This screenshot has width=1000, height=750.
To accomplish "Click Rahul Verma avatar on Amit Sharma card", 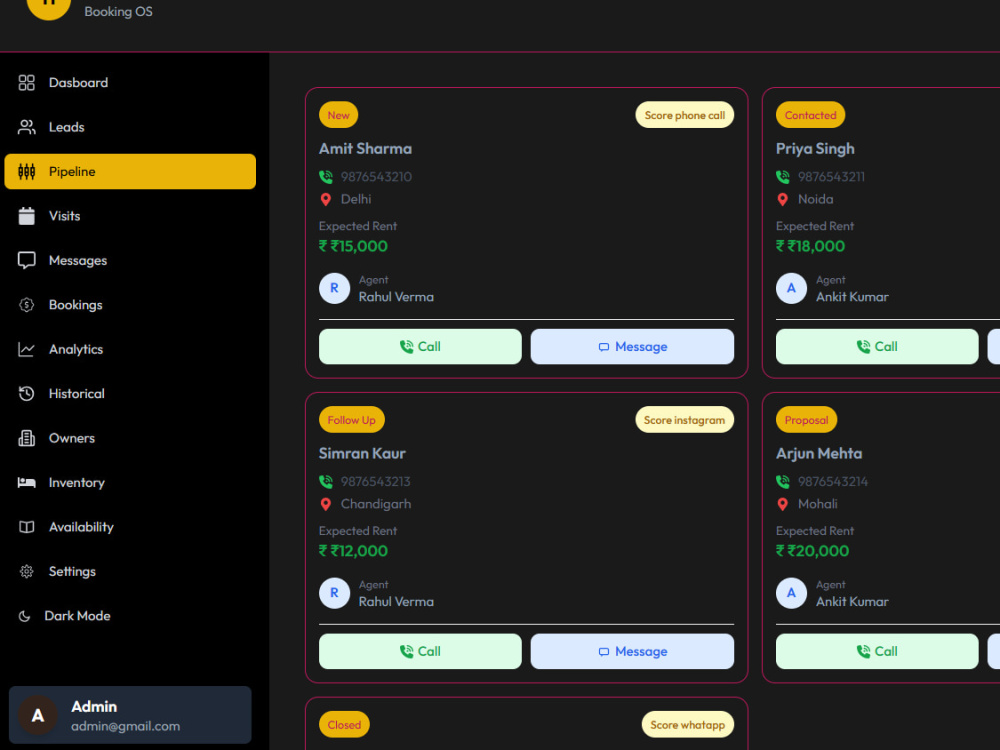I will pos(334,288).
